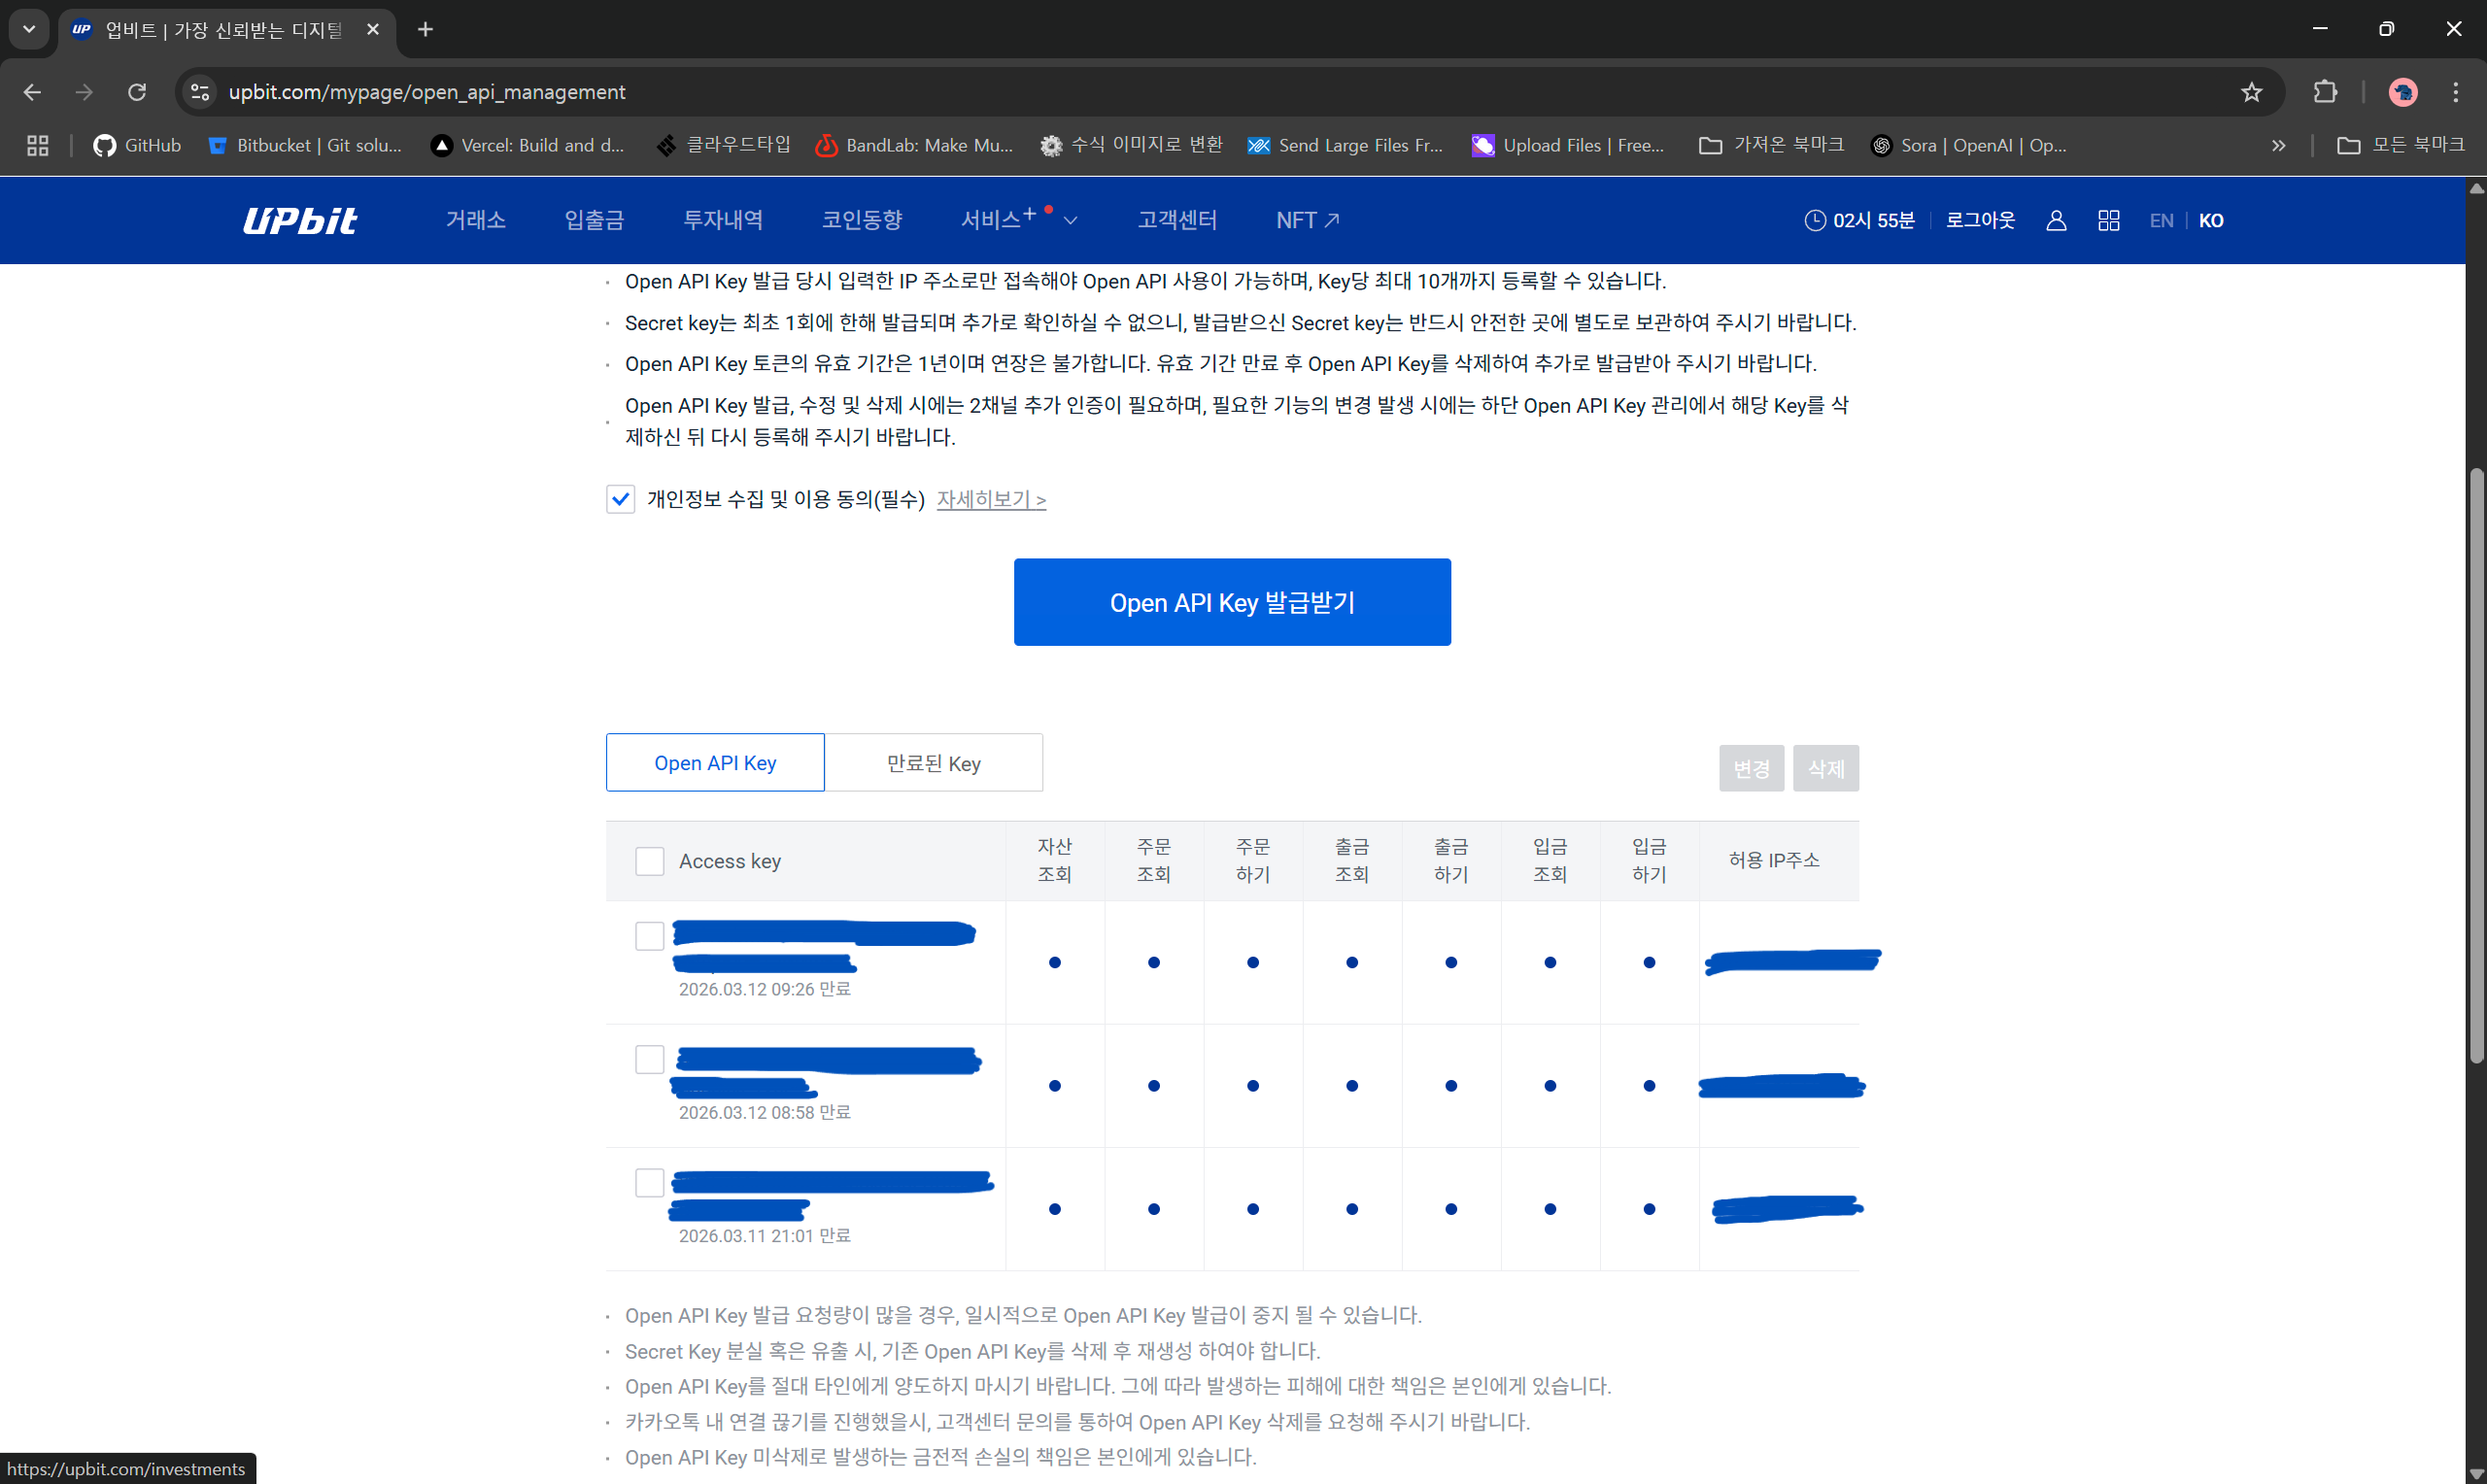Click 로그아웃 in header

(1980, 220)
